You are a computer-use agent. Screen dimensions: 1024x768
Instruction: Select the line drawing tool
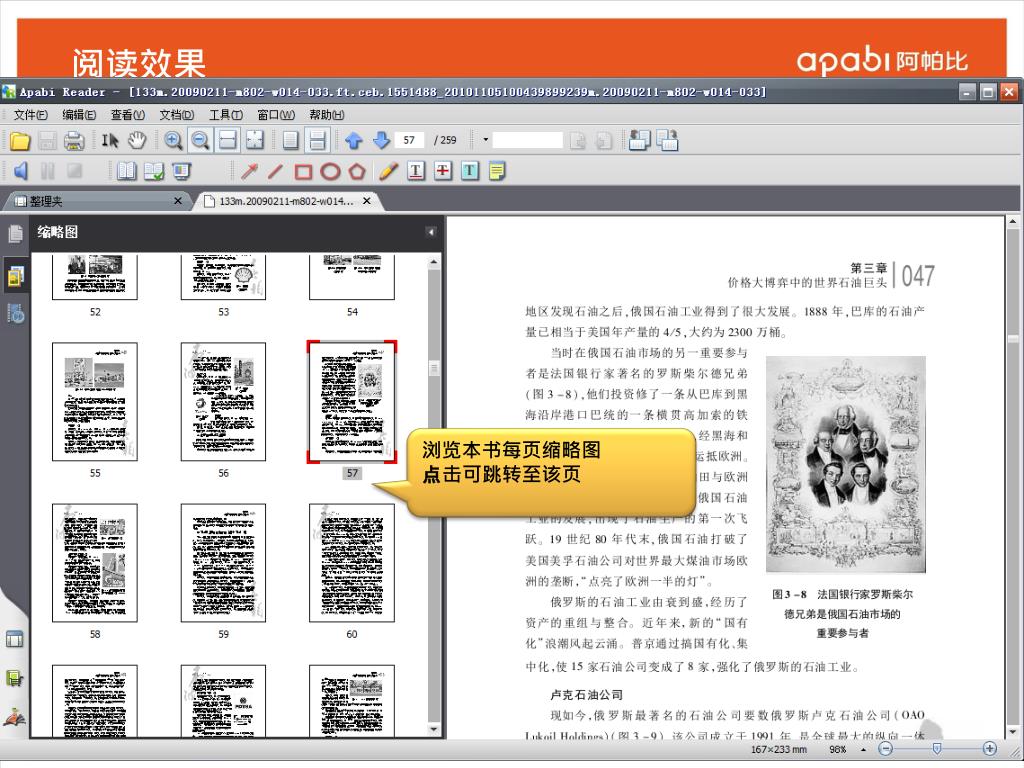click(276, 171)
